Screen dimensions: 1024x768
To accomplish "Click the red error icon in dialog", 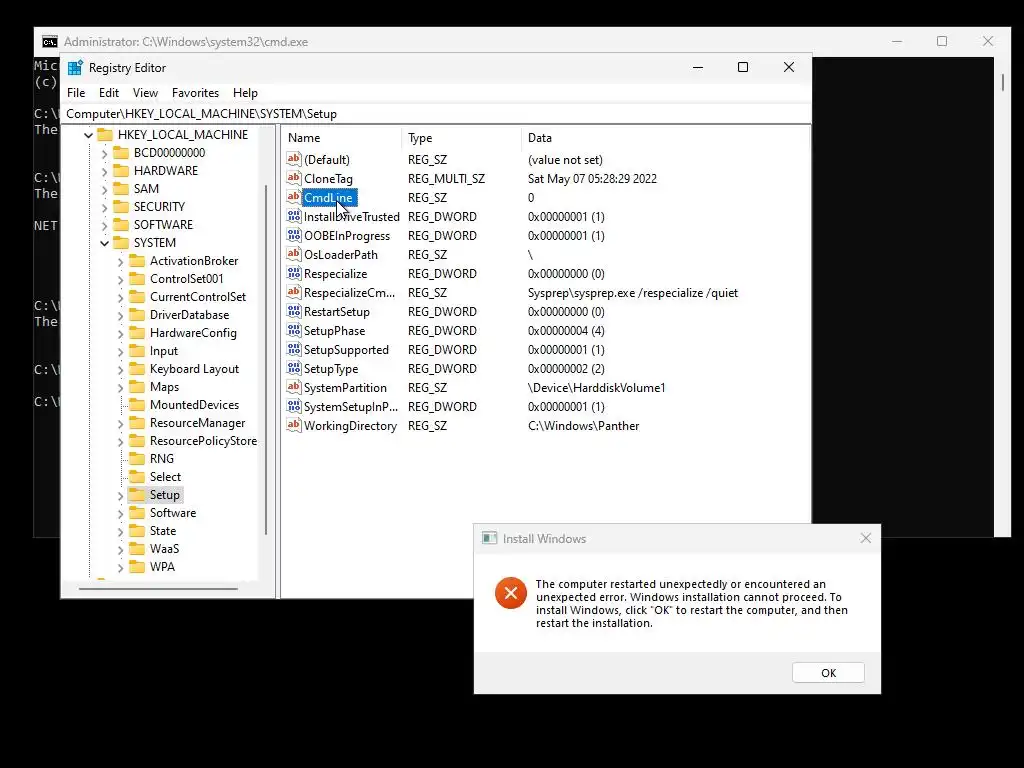I will pos(511,592).
